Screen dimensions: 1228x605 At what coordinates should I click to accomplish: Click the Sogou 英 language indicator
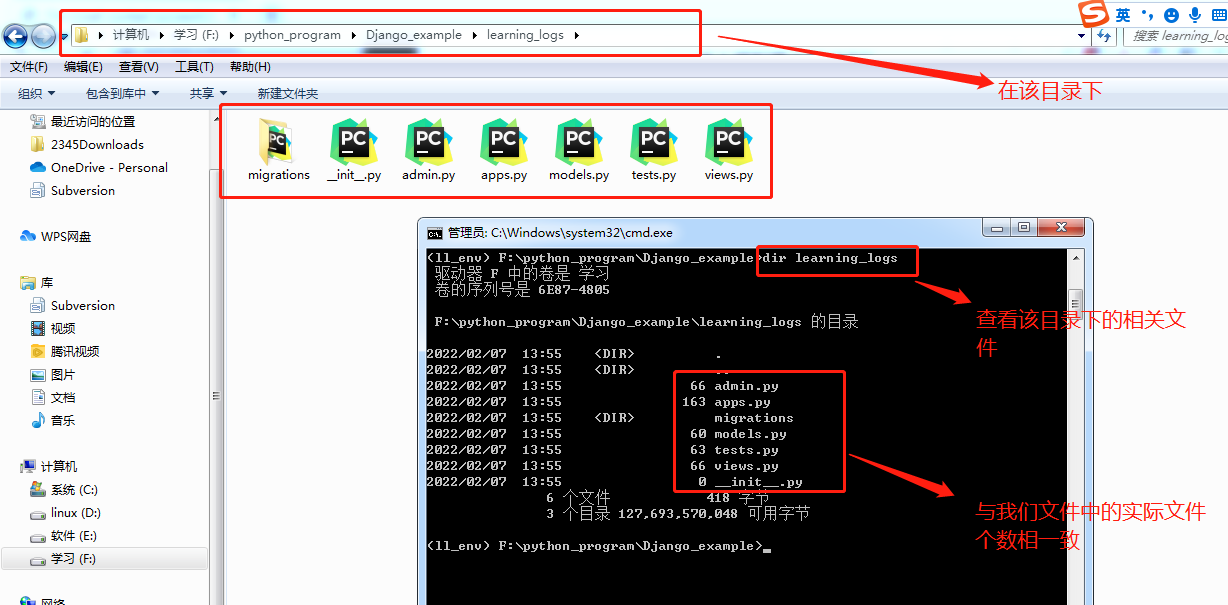tap(1123, 15)
